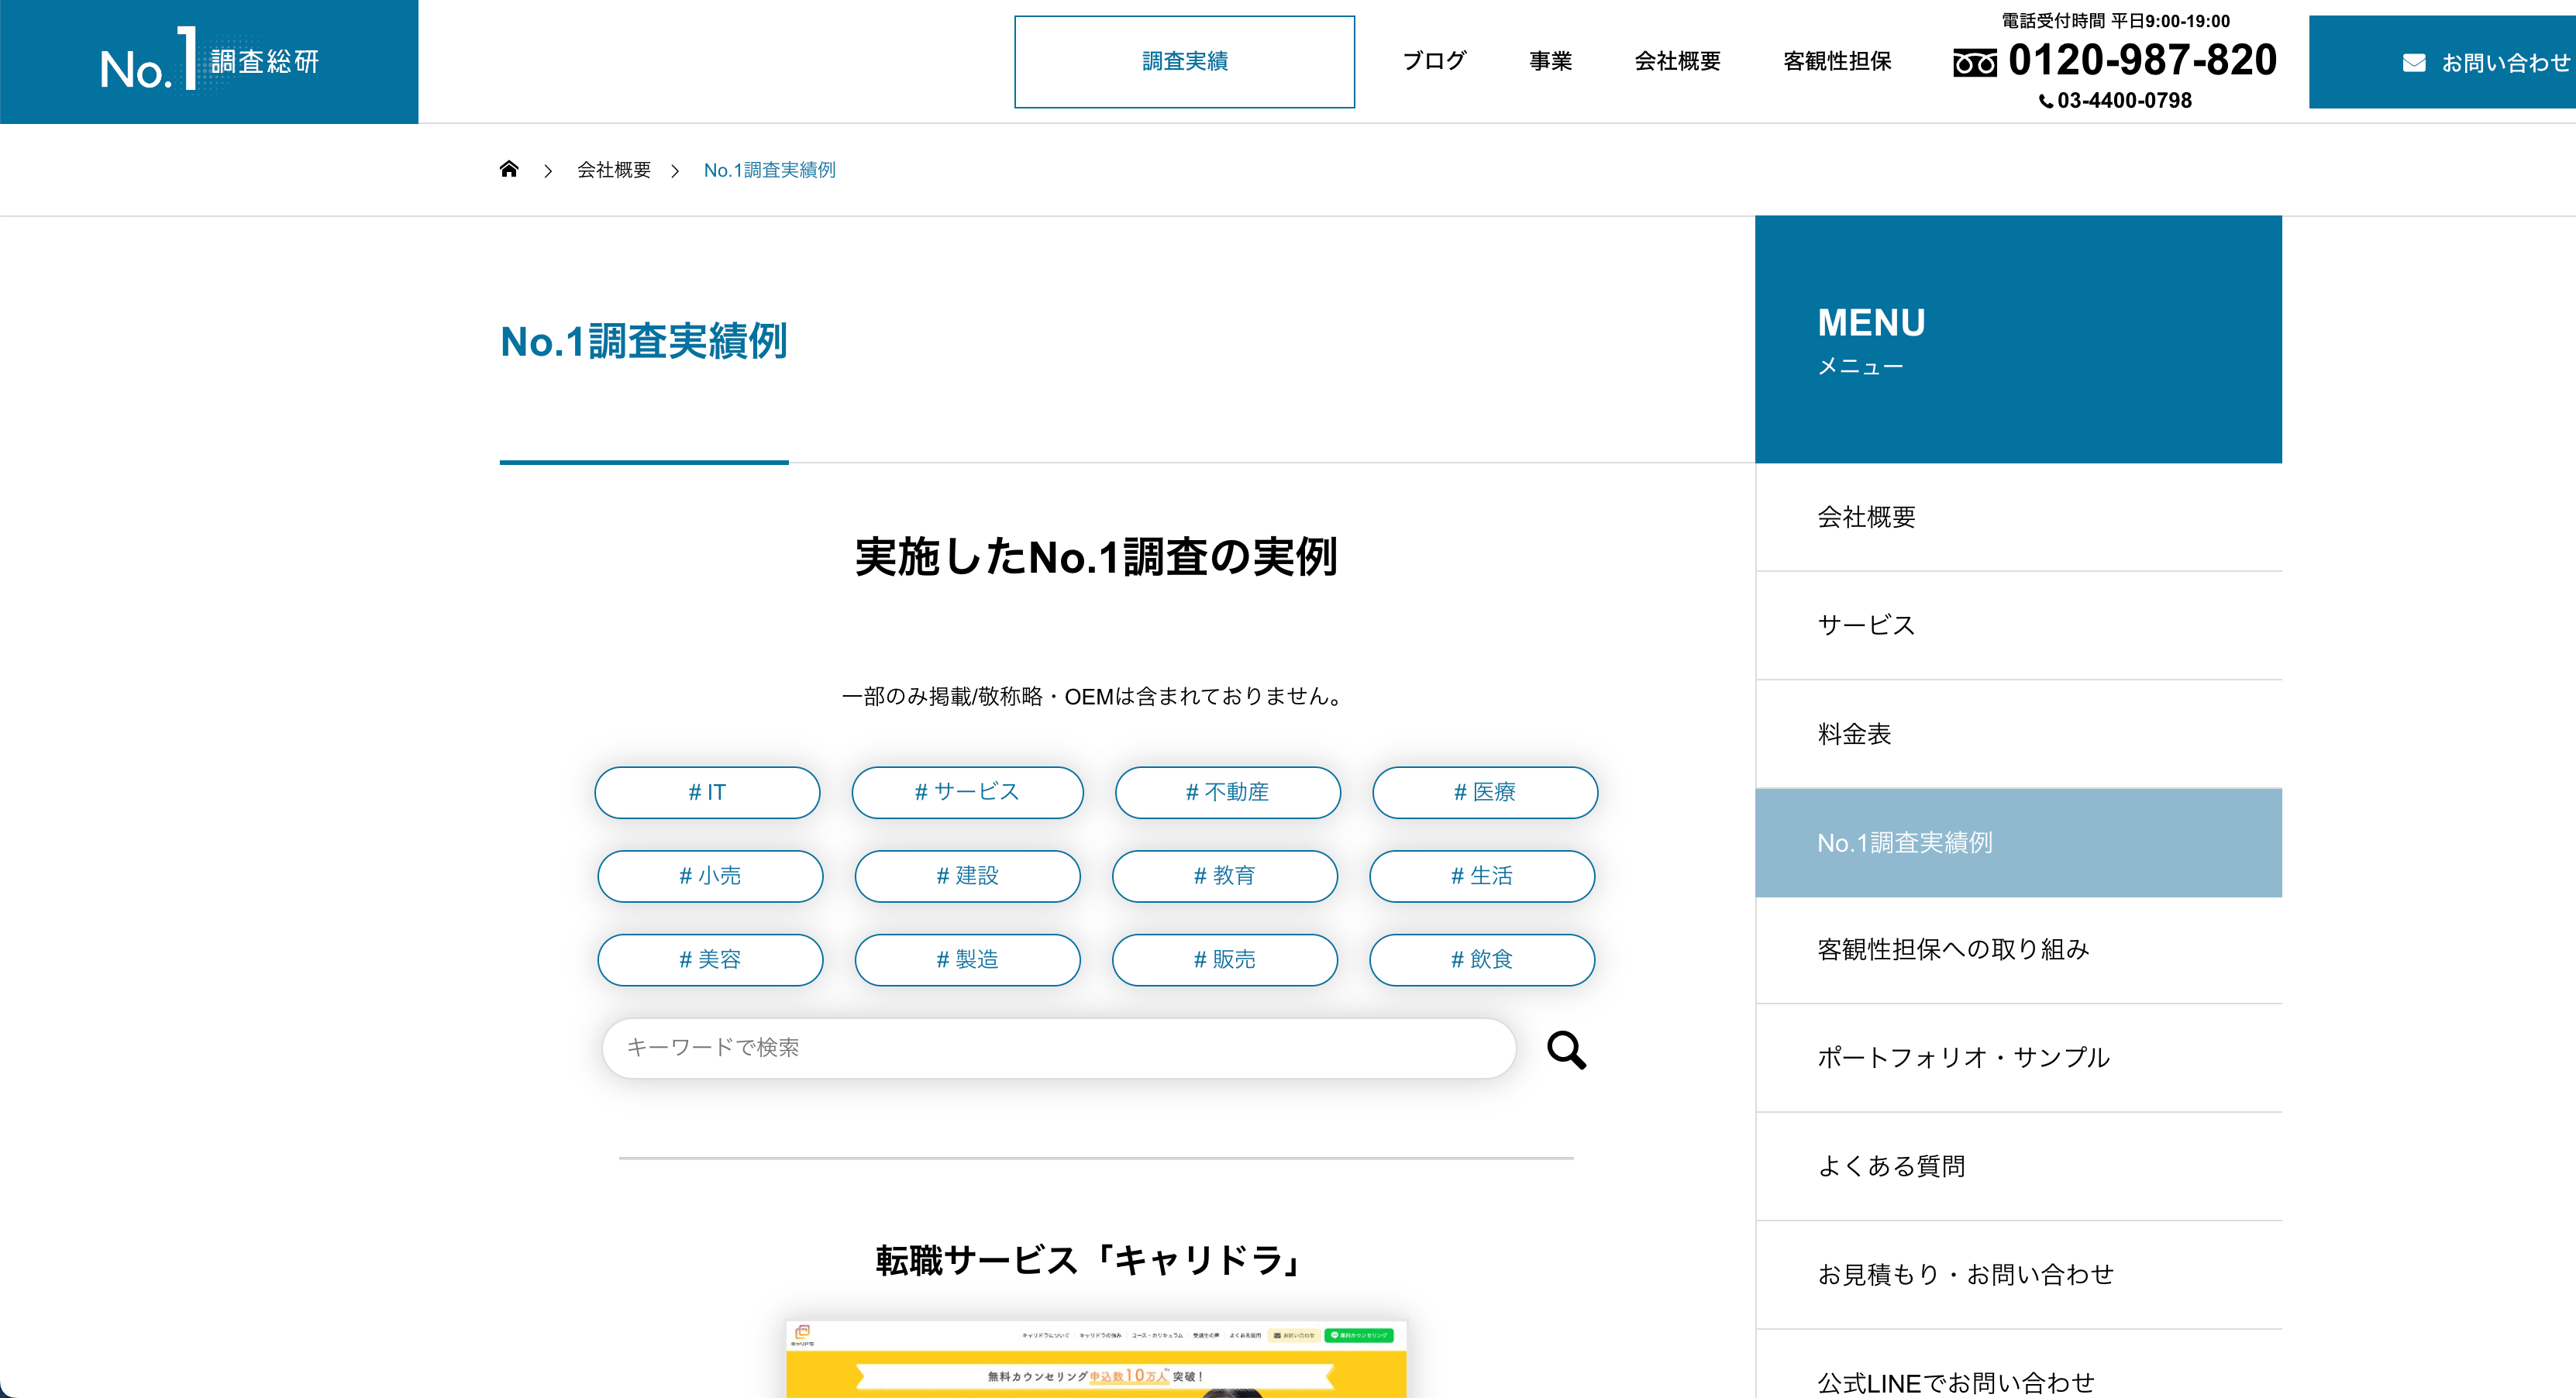The image size is (2576, 1398).
Task: Select No.1調査実績例 in the MENU panel
Action: [1904, 842]
